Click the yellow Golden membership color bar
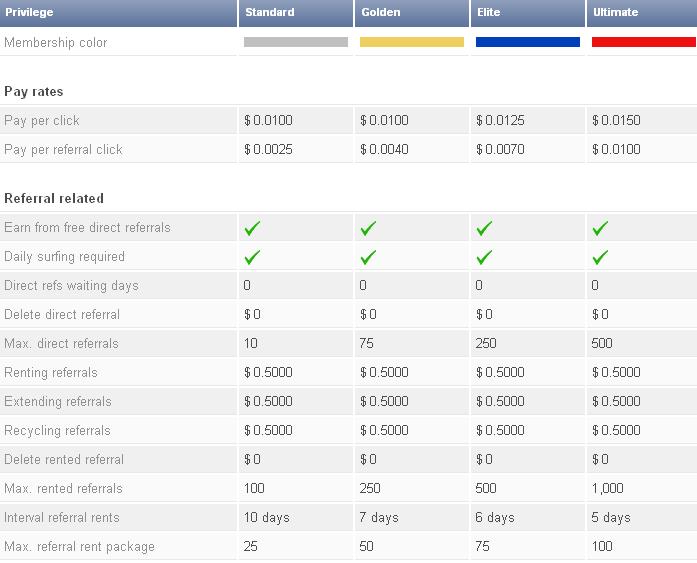This screenshot has width=697, height=563. [x=412, y=42]
